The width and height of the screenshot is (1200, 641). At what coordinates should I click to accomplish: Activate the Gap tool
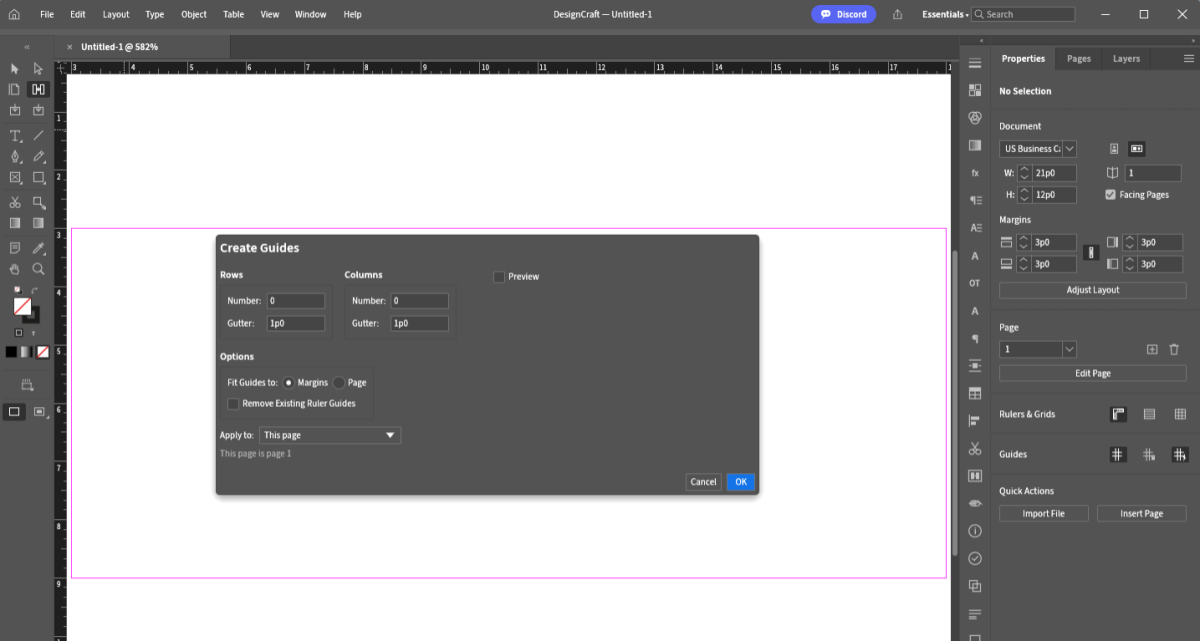point(38,89)
